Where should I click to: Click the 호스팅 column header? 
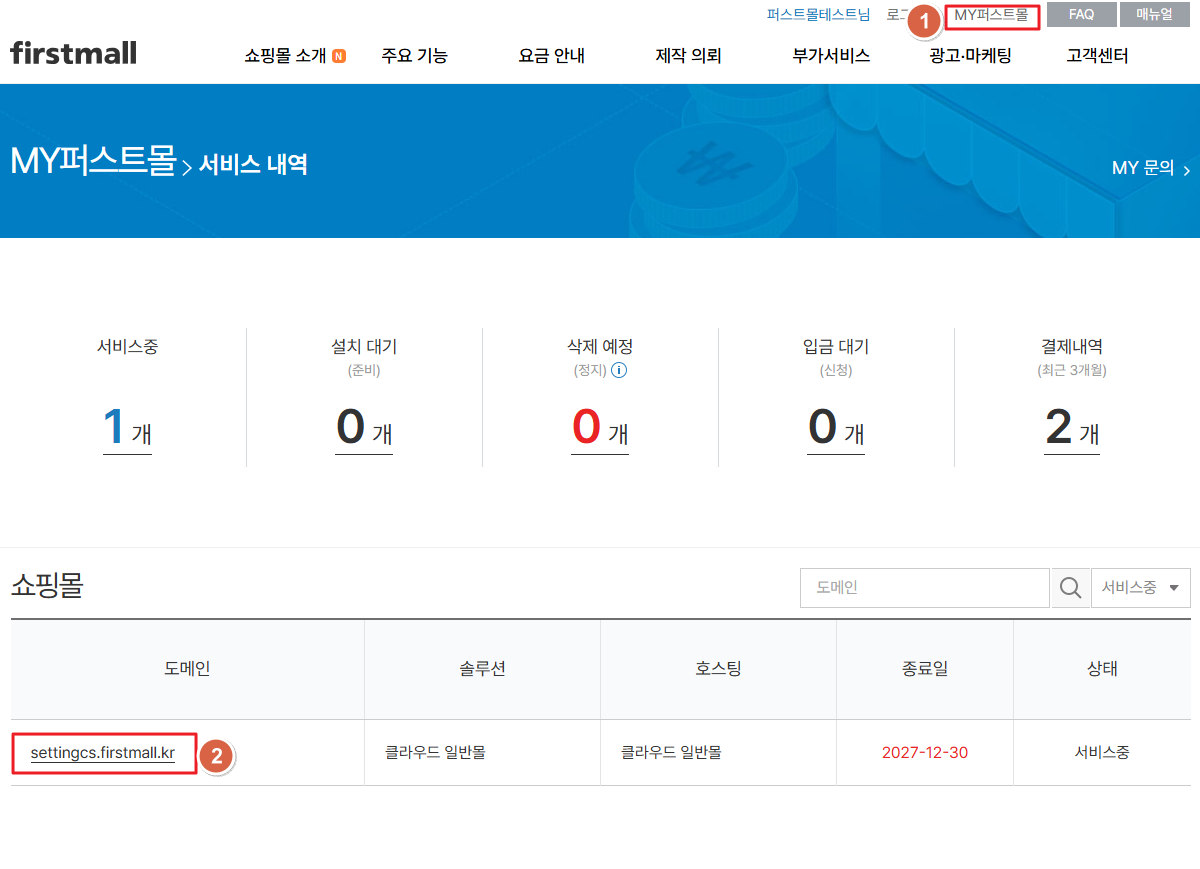tap(718, 669)
